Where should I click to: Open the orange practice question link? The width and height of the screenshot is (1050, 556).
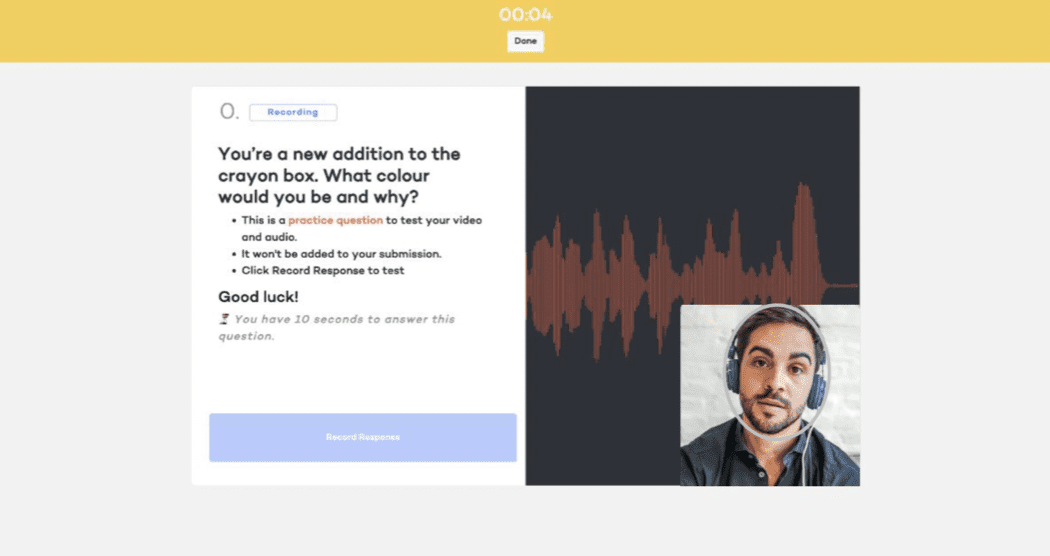tap(335, 220)
